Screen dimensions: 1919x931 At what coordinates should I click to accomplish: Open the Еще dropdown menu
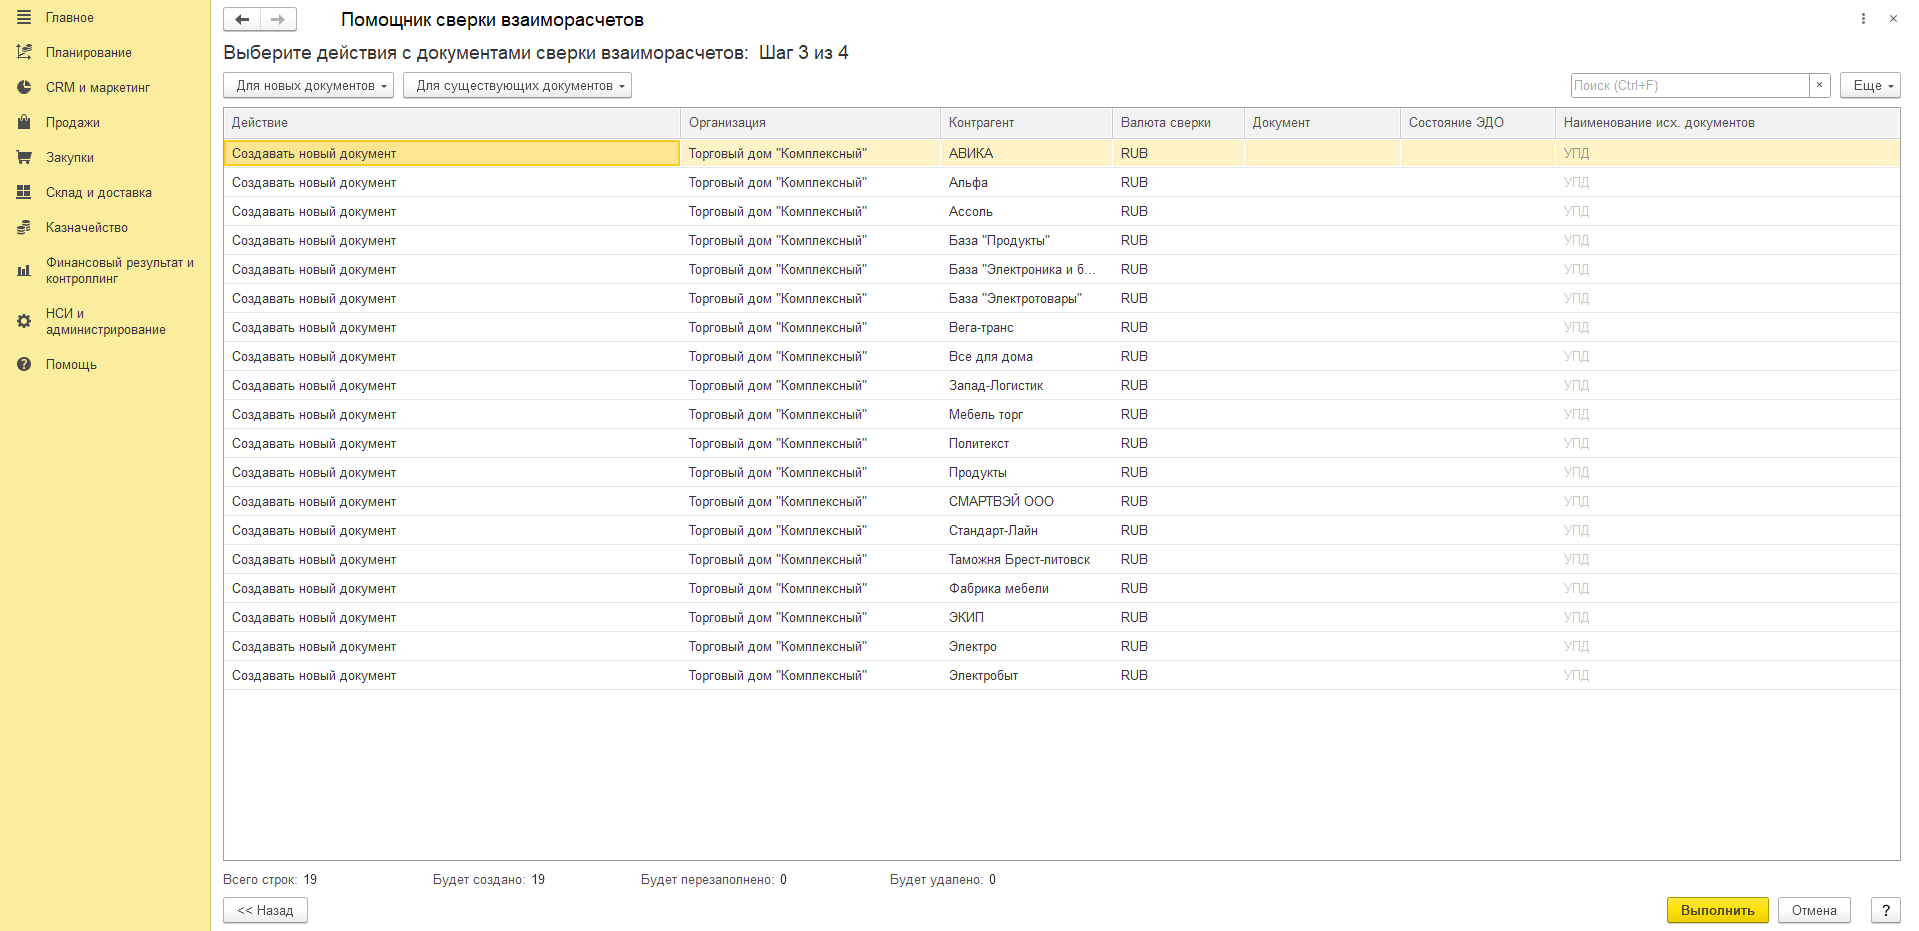[1870, 85]
